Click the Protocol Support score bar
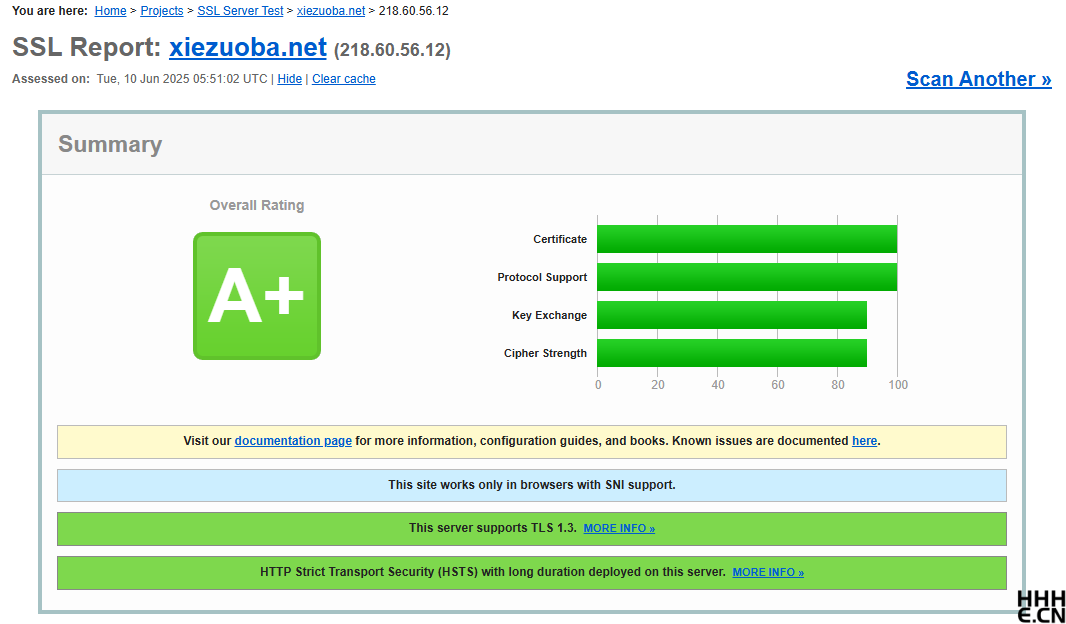This screenshot has width=1066, height=624. coord(747,277)
